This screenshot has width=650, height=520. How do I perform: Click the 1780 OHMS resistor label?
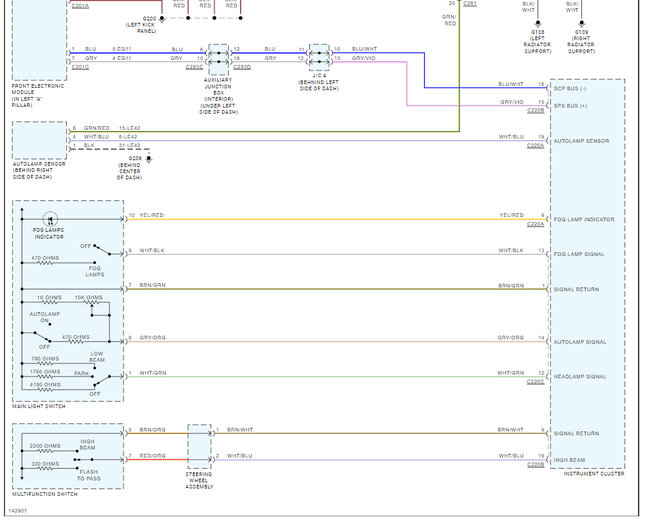click(45, 372)
